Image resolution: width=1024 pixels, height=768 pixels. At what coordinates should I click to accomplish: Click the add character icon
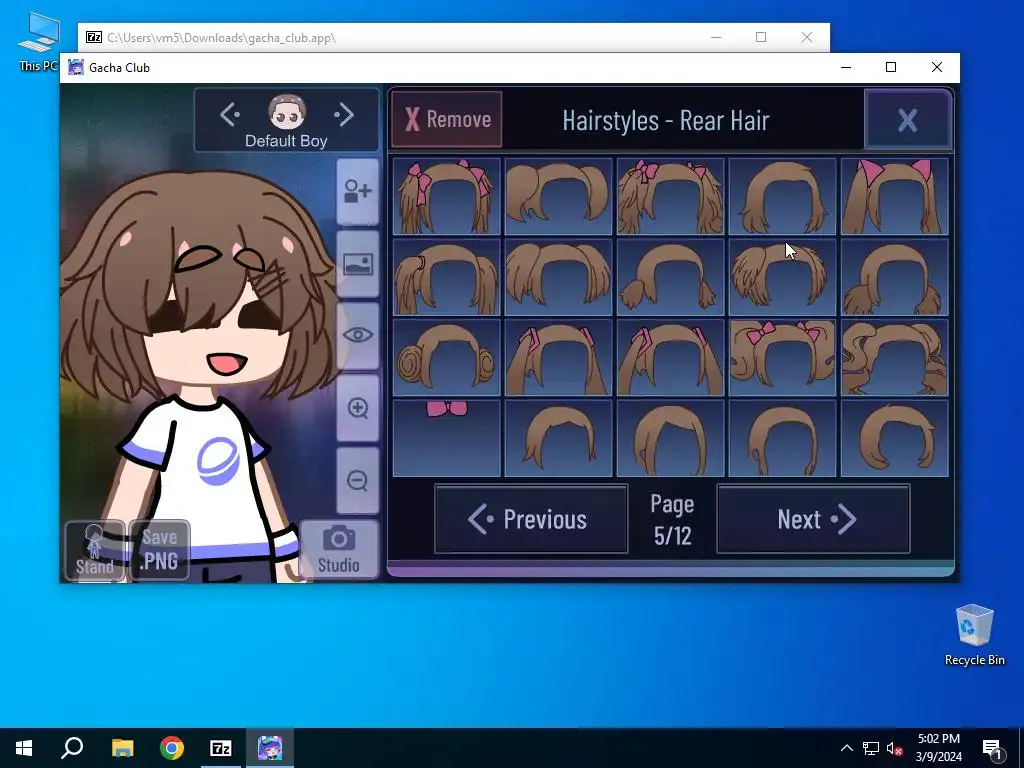click(358, 193)
